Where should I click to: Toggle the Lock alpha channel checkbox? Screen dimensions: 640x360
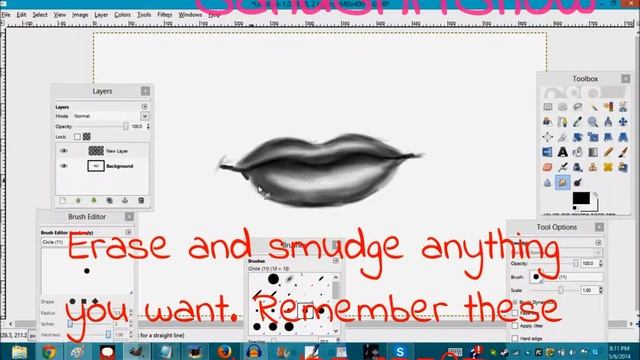tap(87, 137)
